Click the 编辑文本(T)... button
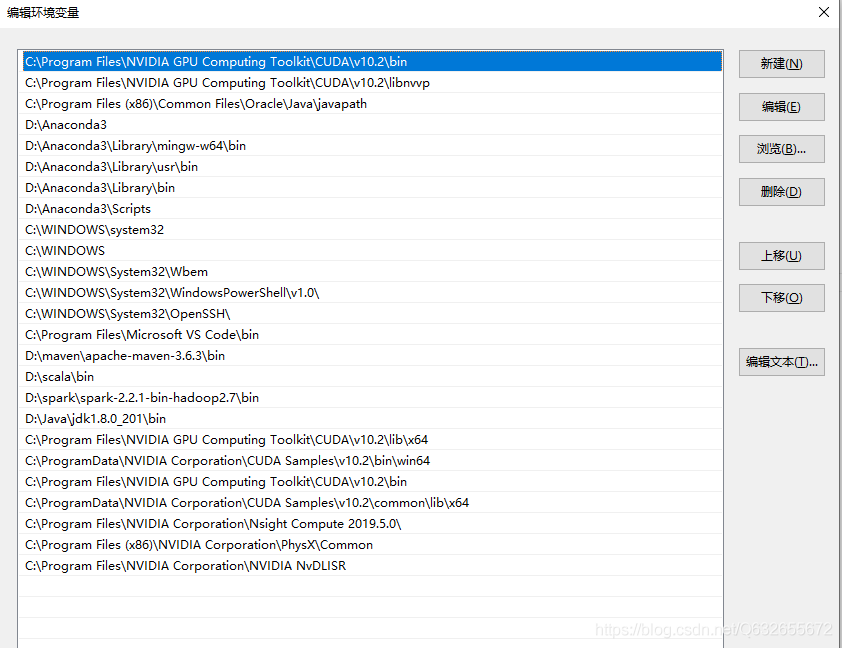The image size is (842, 648). click(781, 362)
